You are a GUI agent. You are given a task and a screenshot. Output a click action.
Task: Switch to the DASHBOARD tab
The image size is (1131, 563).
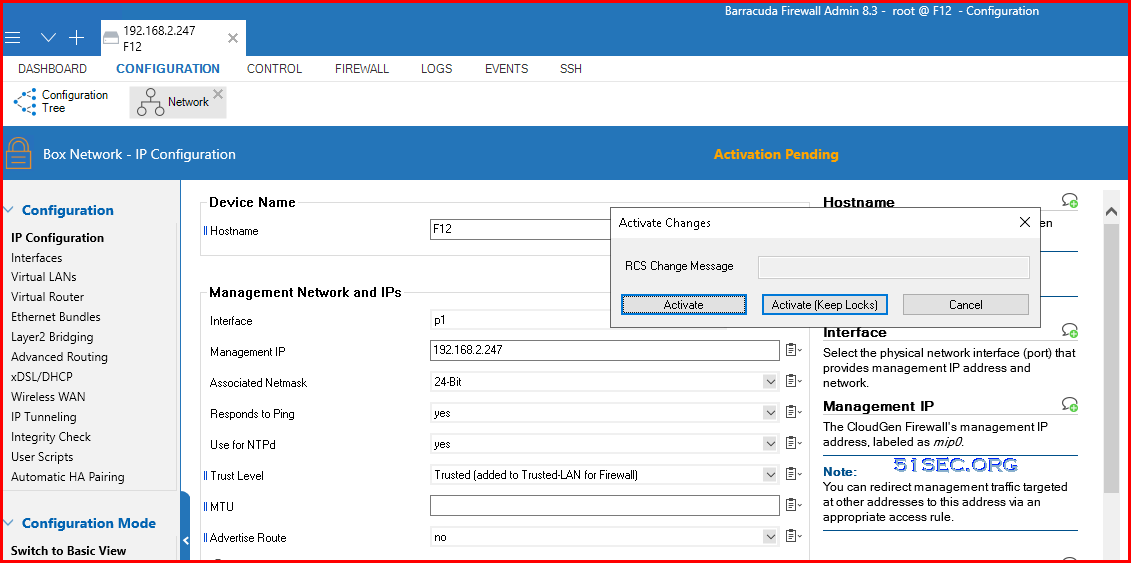pos(52,68)
